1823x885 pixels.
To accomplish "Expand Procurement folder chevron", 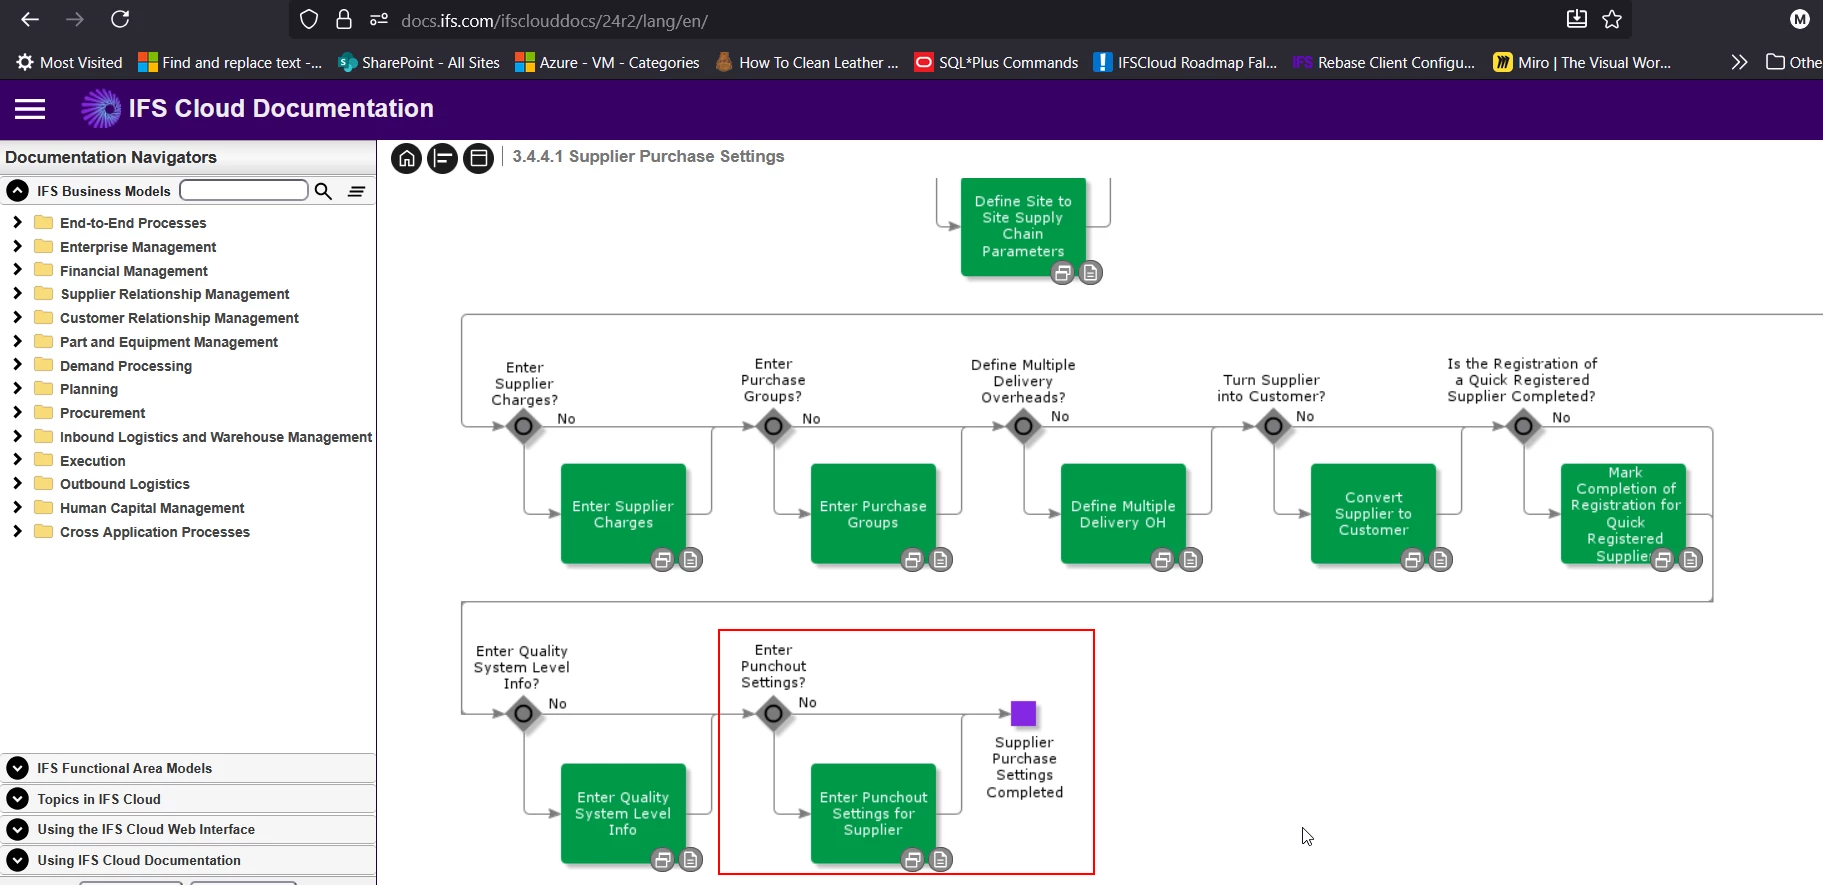I will (x=17, y=412).
